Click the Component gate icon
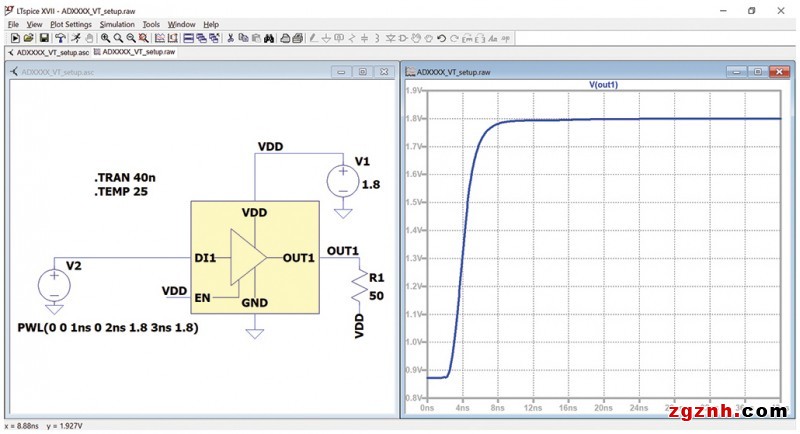This screenshot has height=434, width=800. (x=403, y=38)
